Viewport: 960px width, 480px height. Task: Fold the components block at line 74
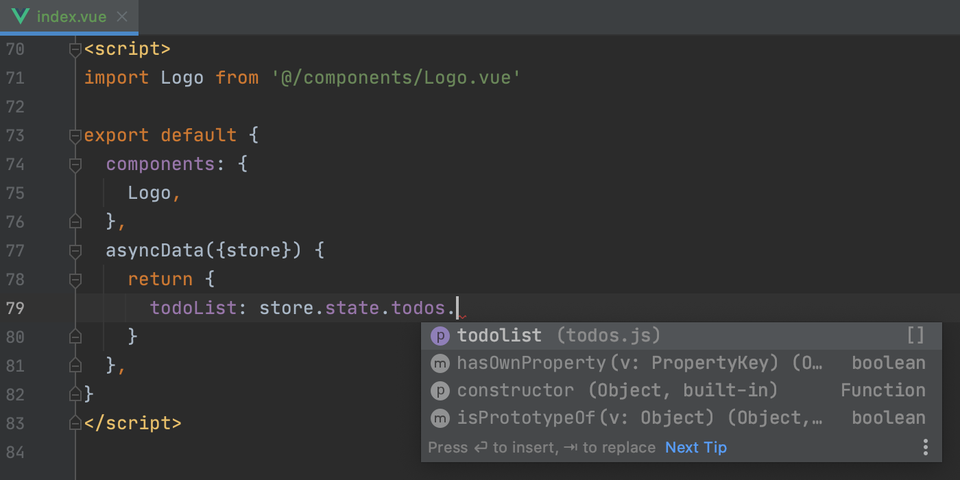click(x=74, y=164)
